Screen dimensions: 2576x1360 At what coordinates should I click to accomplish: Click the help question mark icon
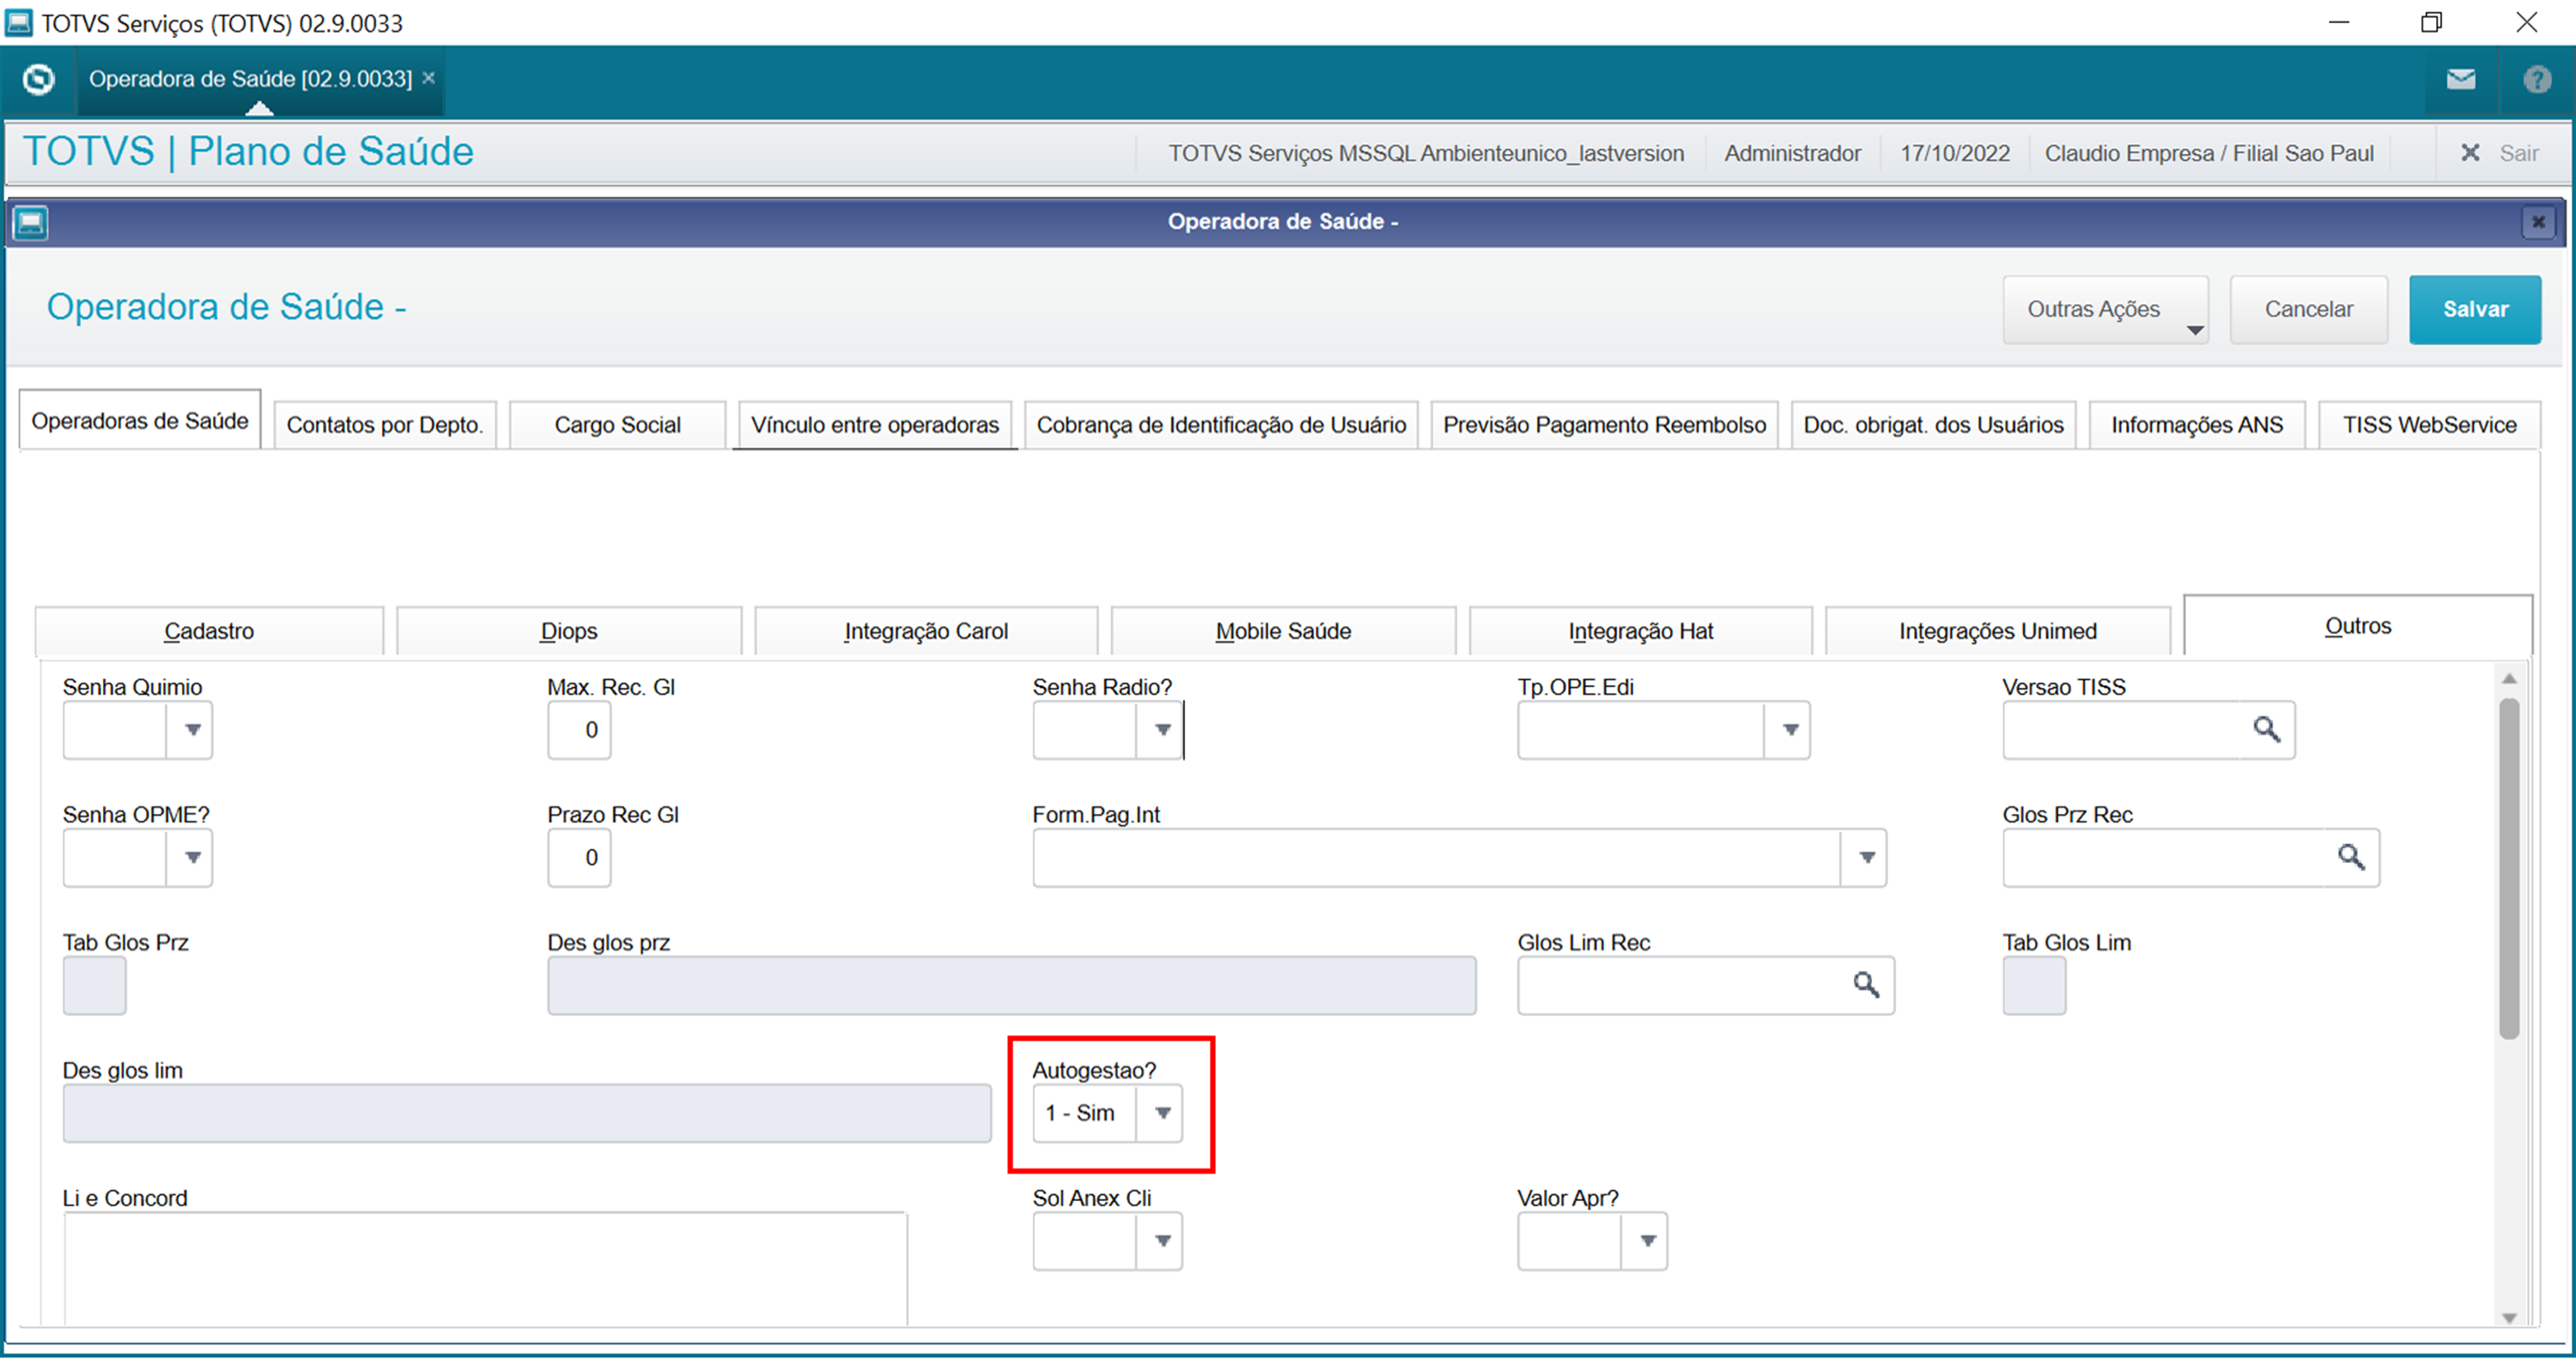pos(2536,79)
